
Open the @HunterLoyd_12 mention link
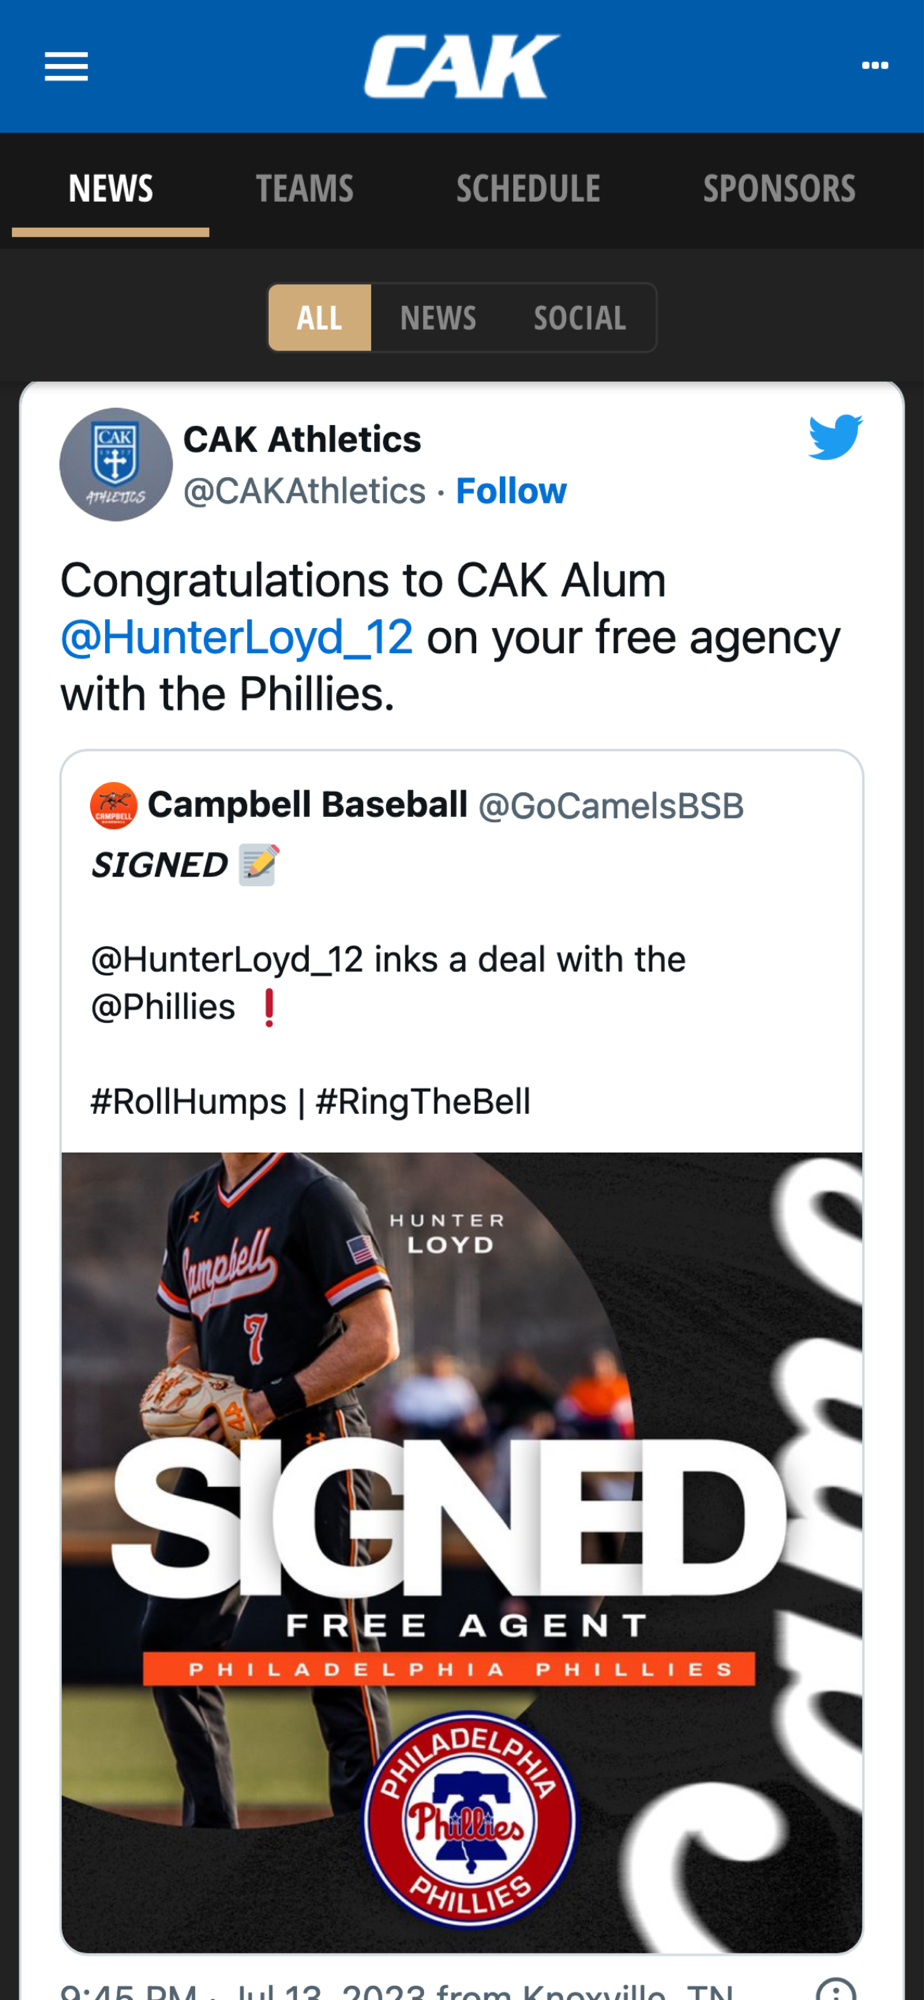237,637
